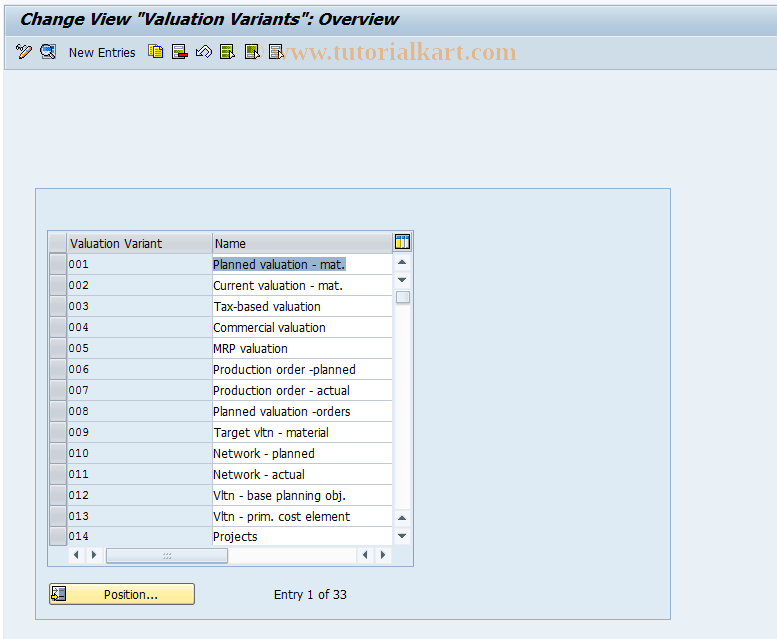777x639 pixels.
Task: Click the Select Block icon
Action: [252, 52]
